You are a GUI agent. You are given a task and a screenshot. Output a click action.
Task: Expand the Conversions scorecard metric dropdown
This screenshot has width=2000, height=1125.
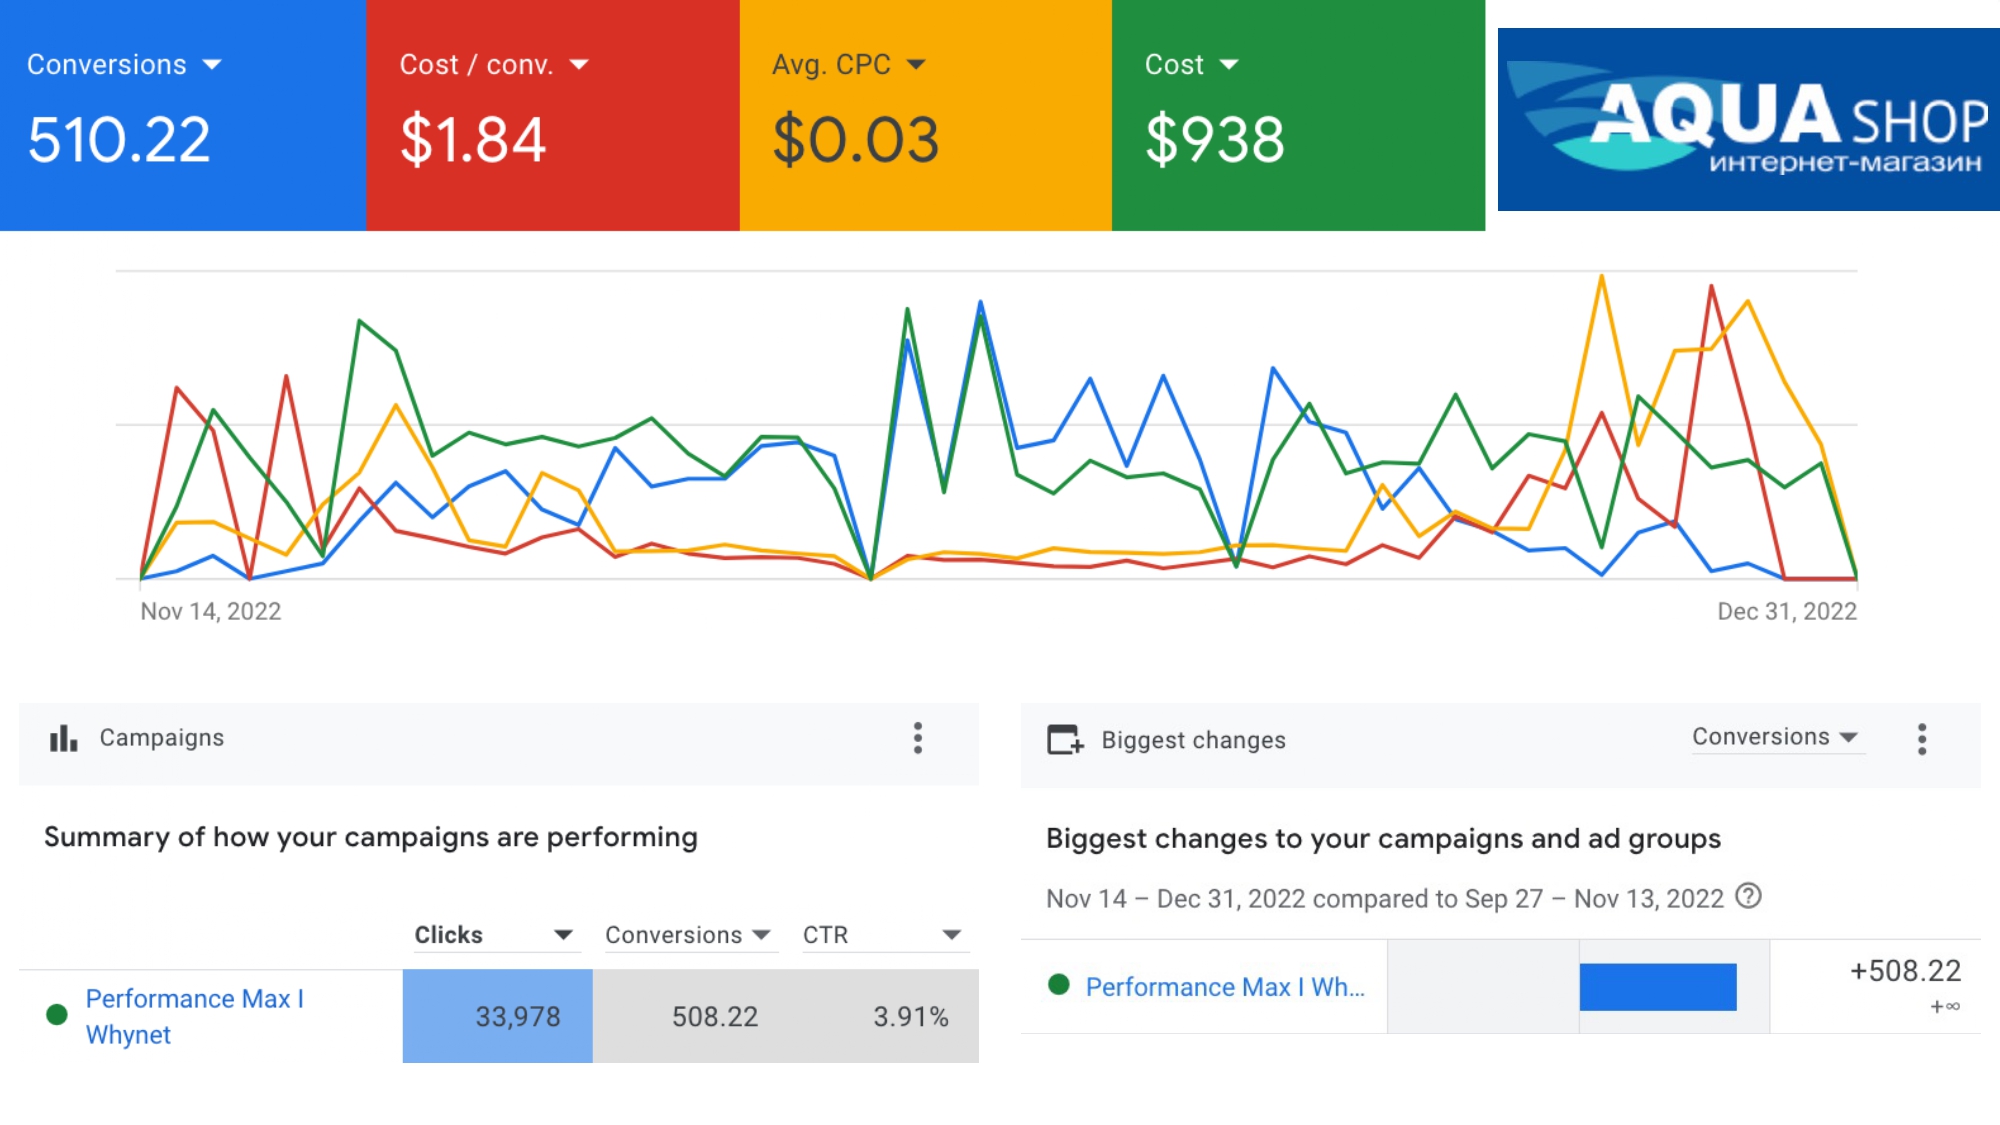[212, 65]
